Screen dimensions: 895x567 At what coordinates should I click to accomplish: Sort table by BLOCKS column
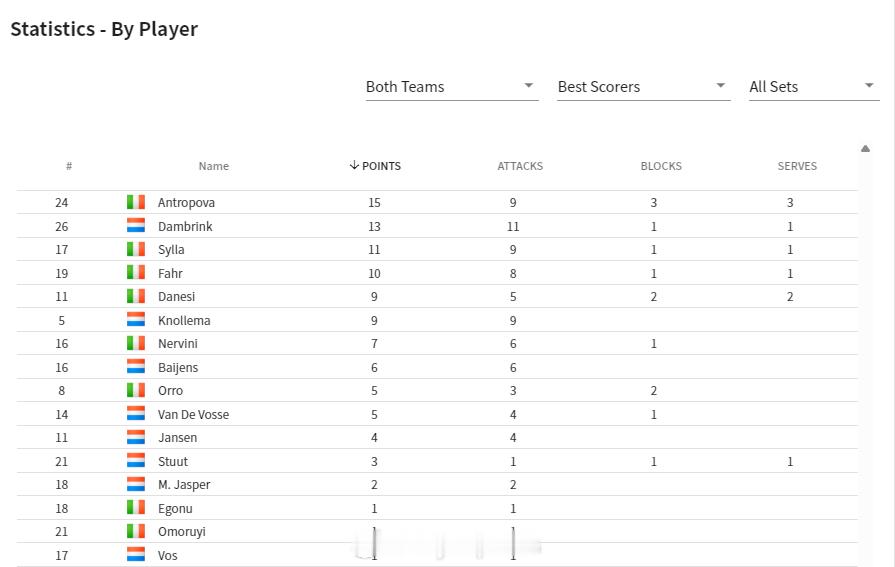pos(661,166)
